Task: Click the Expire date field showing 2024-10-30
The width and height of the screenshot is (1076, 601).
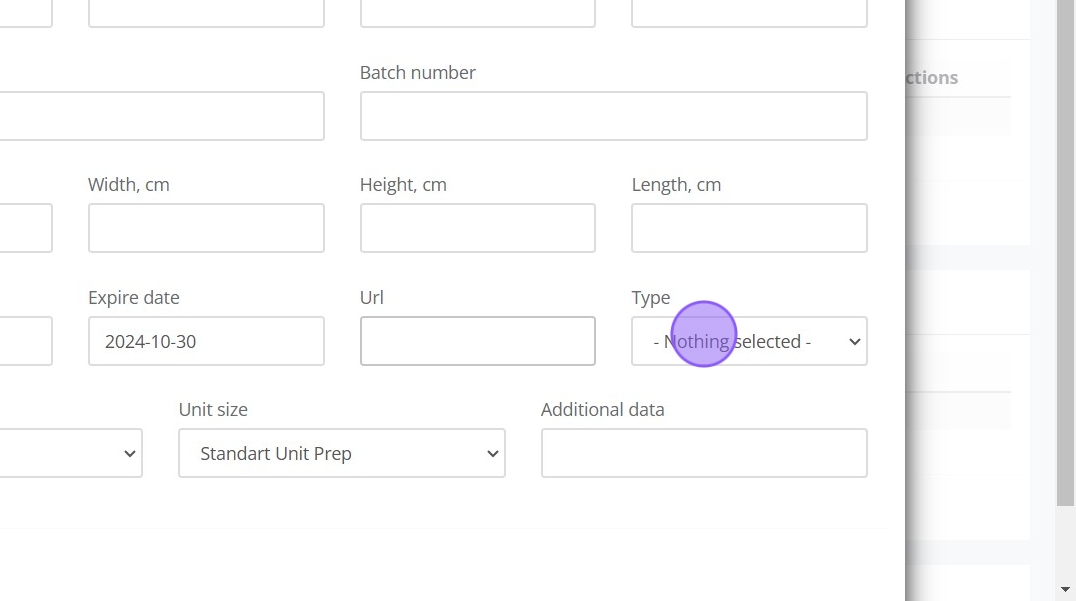Action: pyautogui.click(x=206, y=341)
